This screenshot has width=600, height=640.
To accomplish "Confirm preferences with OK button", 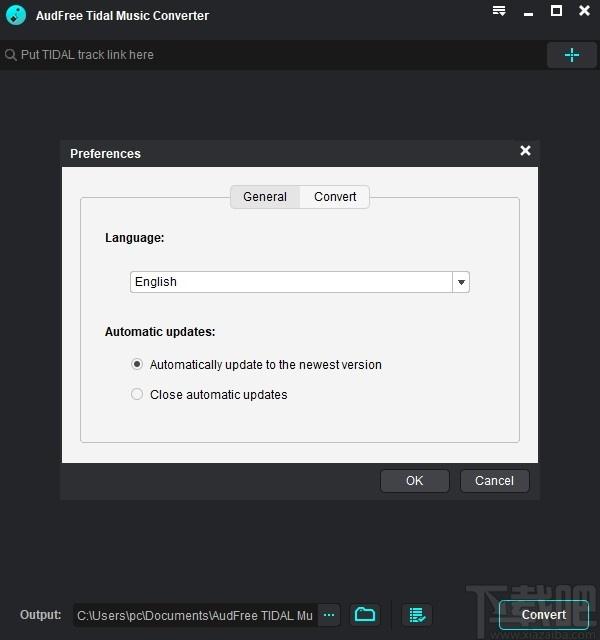I will point(415,480).
